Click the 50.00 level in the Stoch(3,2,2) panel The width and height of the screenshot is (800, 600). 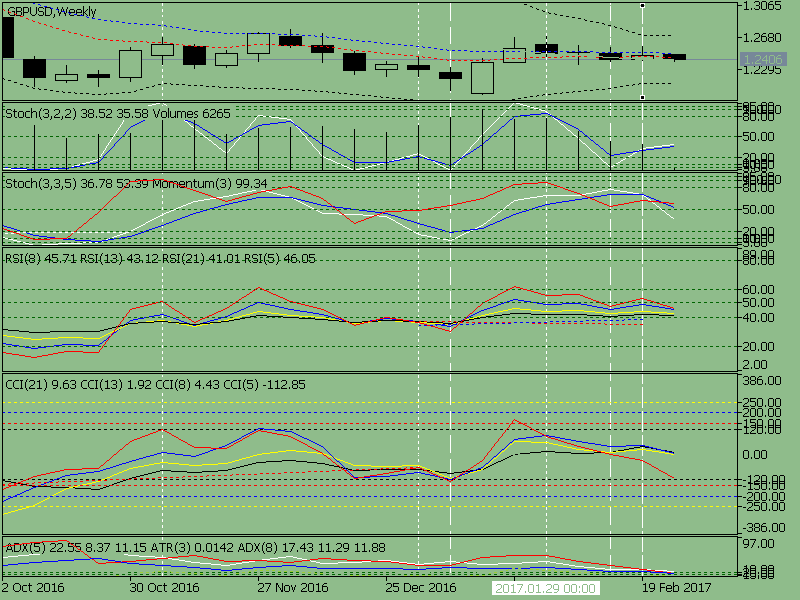[758, 137]
